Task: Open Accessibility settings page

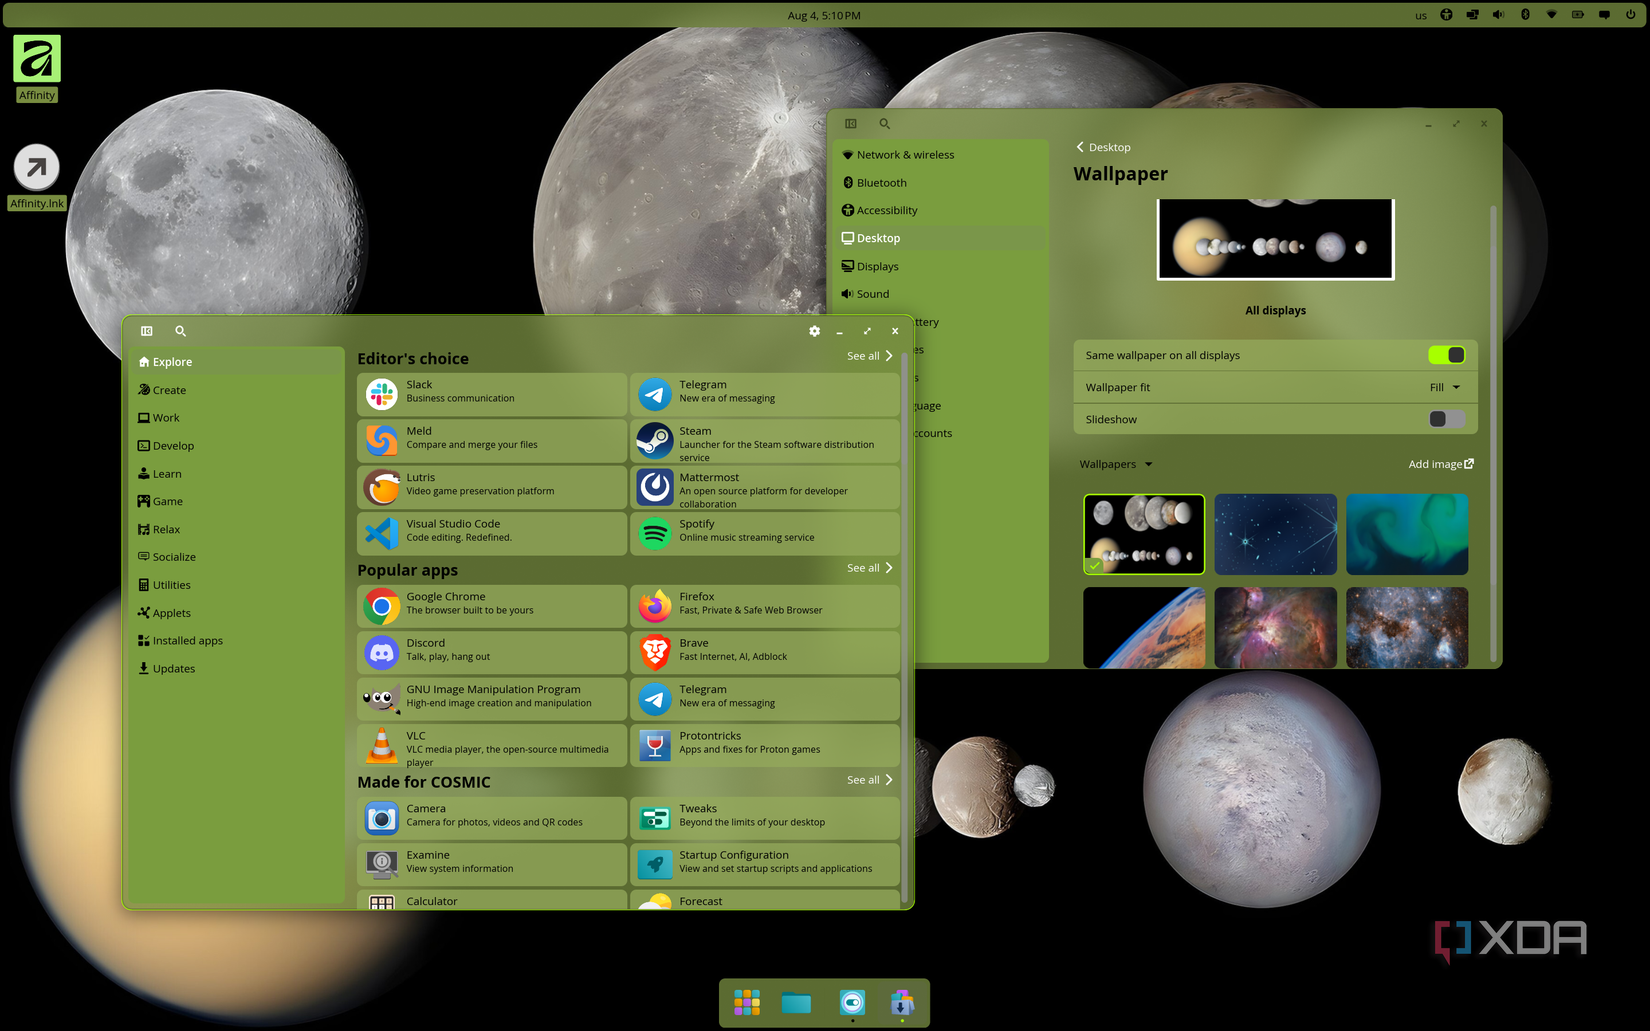Action: 941,210
